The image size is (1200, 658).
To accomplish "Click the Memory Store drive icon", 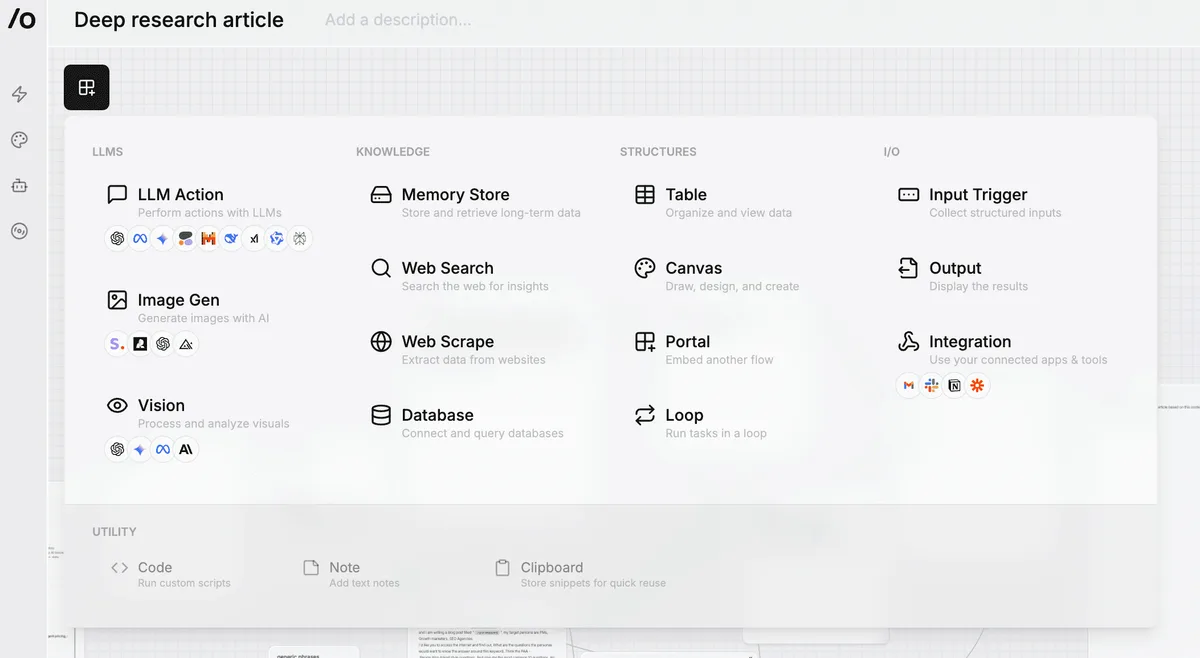I will [x=381, y=194].
